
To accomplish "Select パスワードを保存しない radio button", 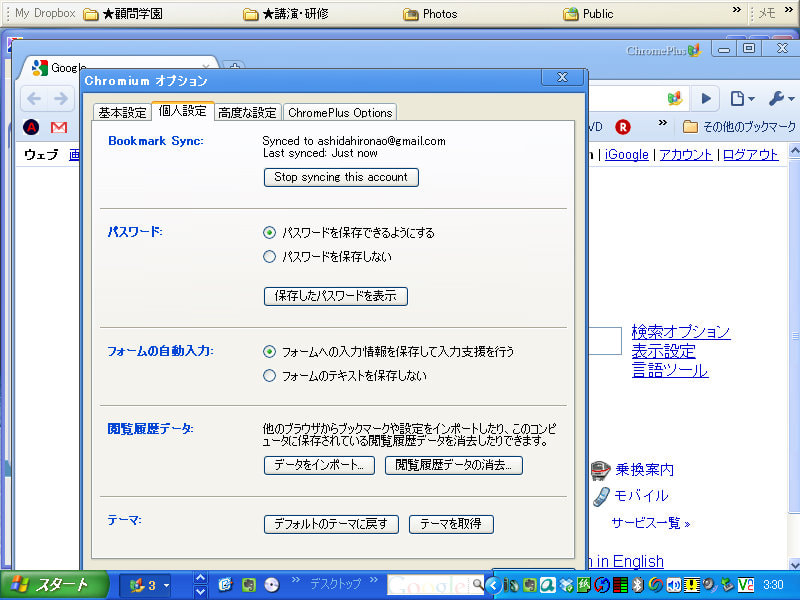I will tap(268, 255).
